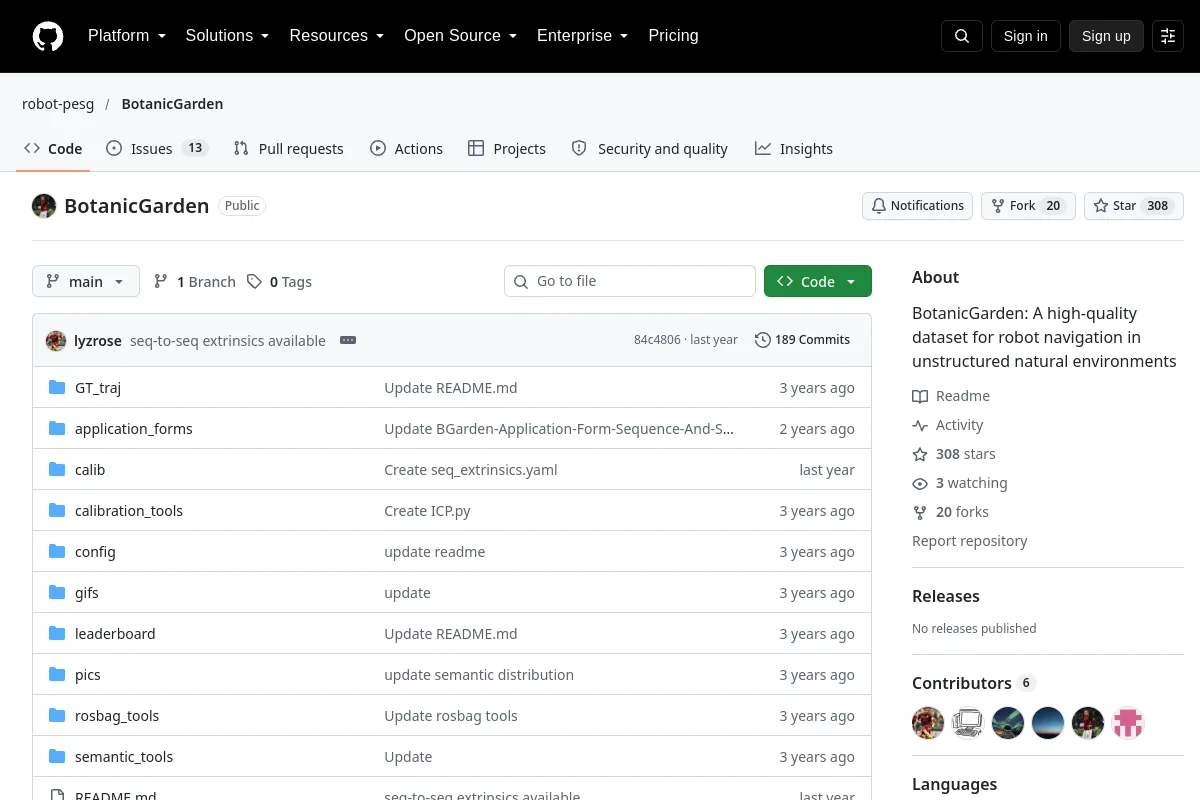
Task: Click the gifs folder icon
Action: [57, 593]
